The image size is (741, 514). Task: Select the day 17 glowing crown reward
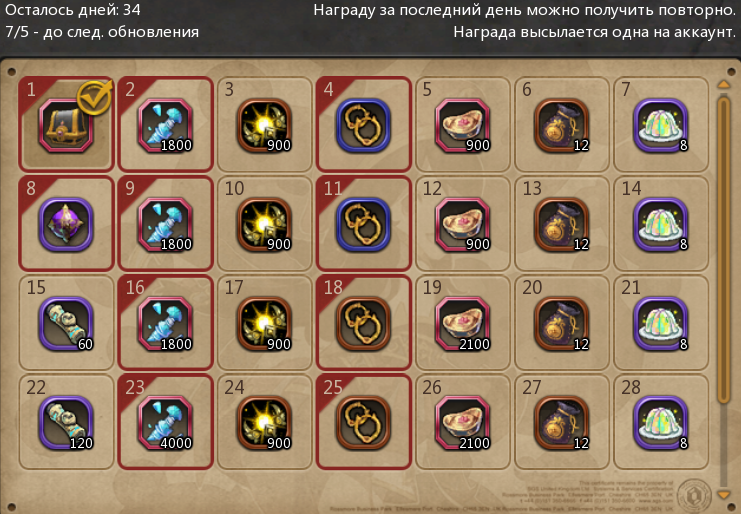(x=264, y=324)
